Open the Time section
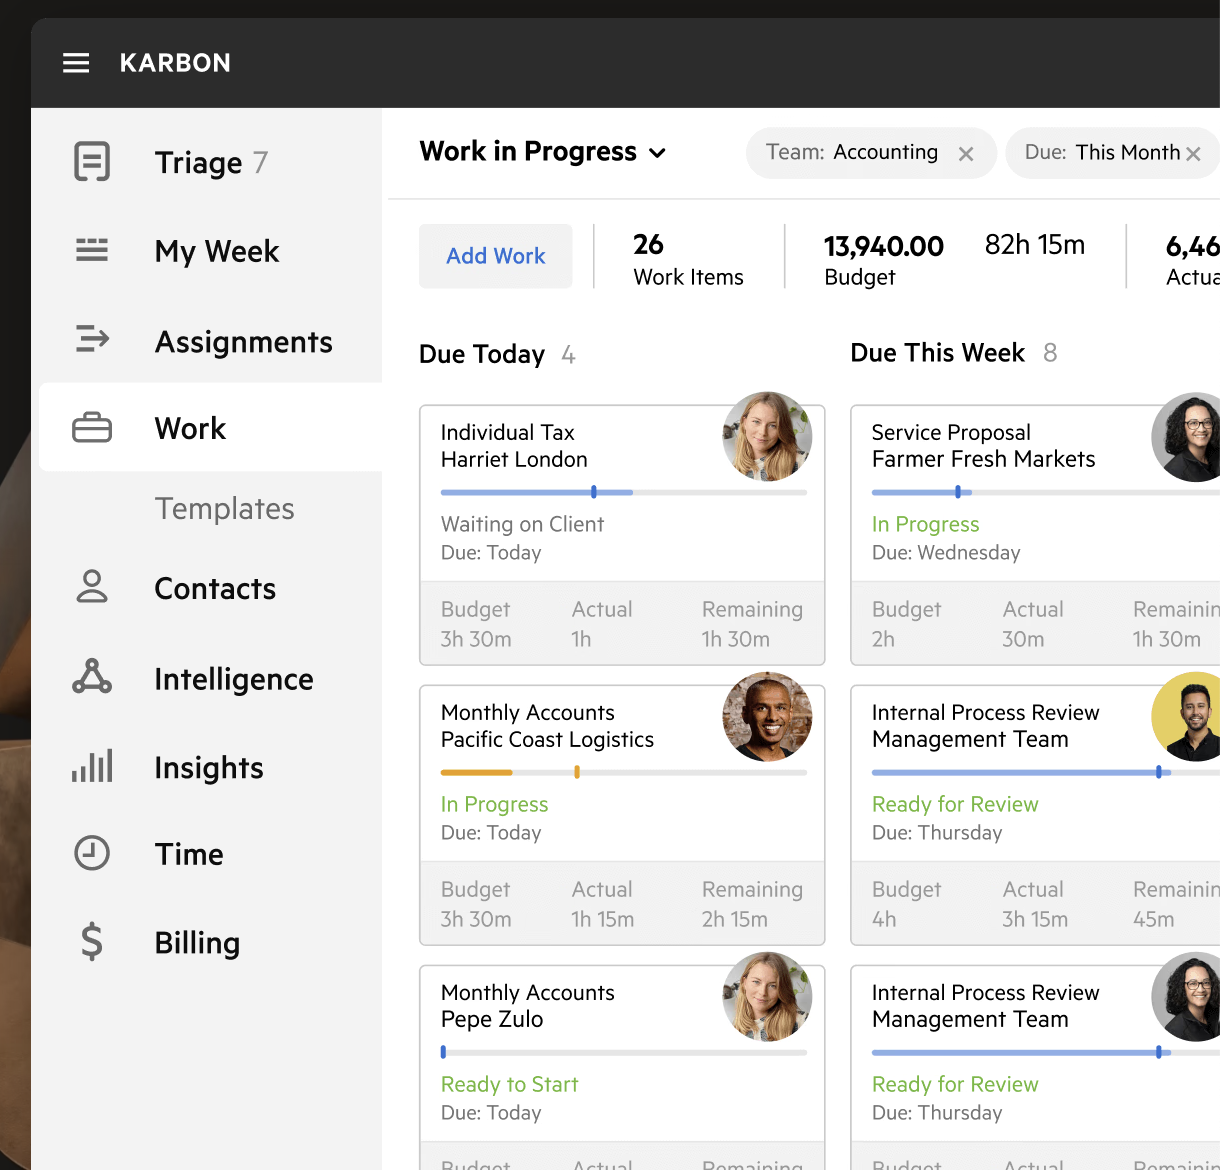 [x=189, y=854]
